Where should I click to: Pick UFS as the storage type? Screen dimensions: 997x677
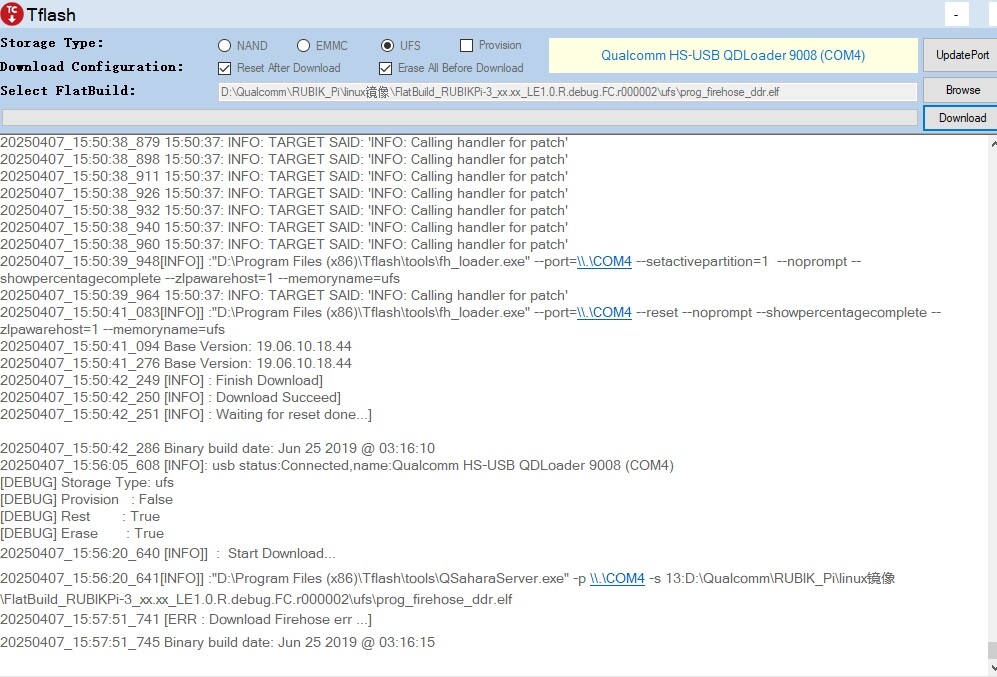point(387,46)
